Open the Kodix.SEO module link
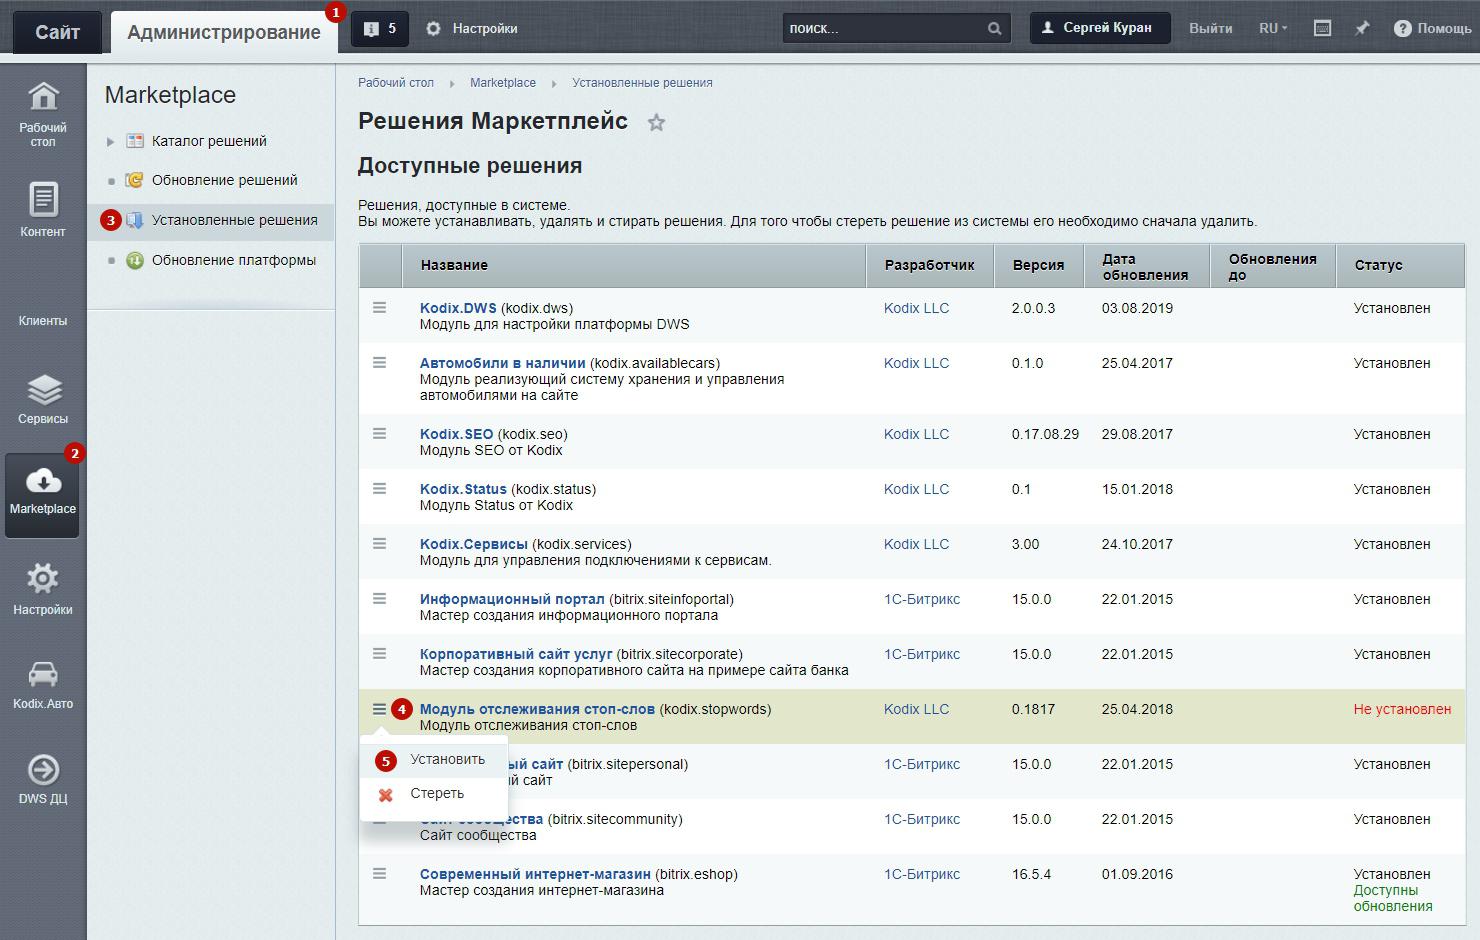Viewport: 1480px width, 940px height. coord(456,434)
